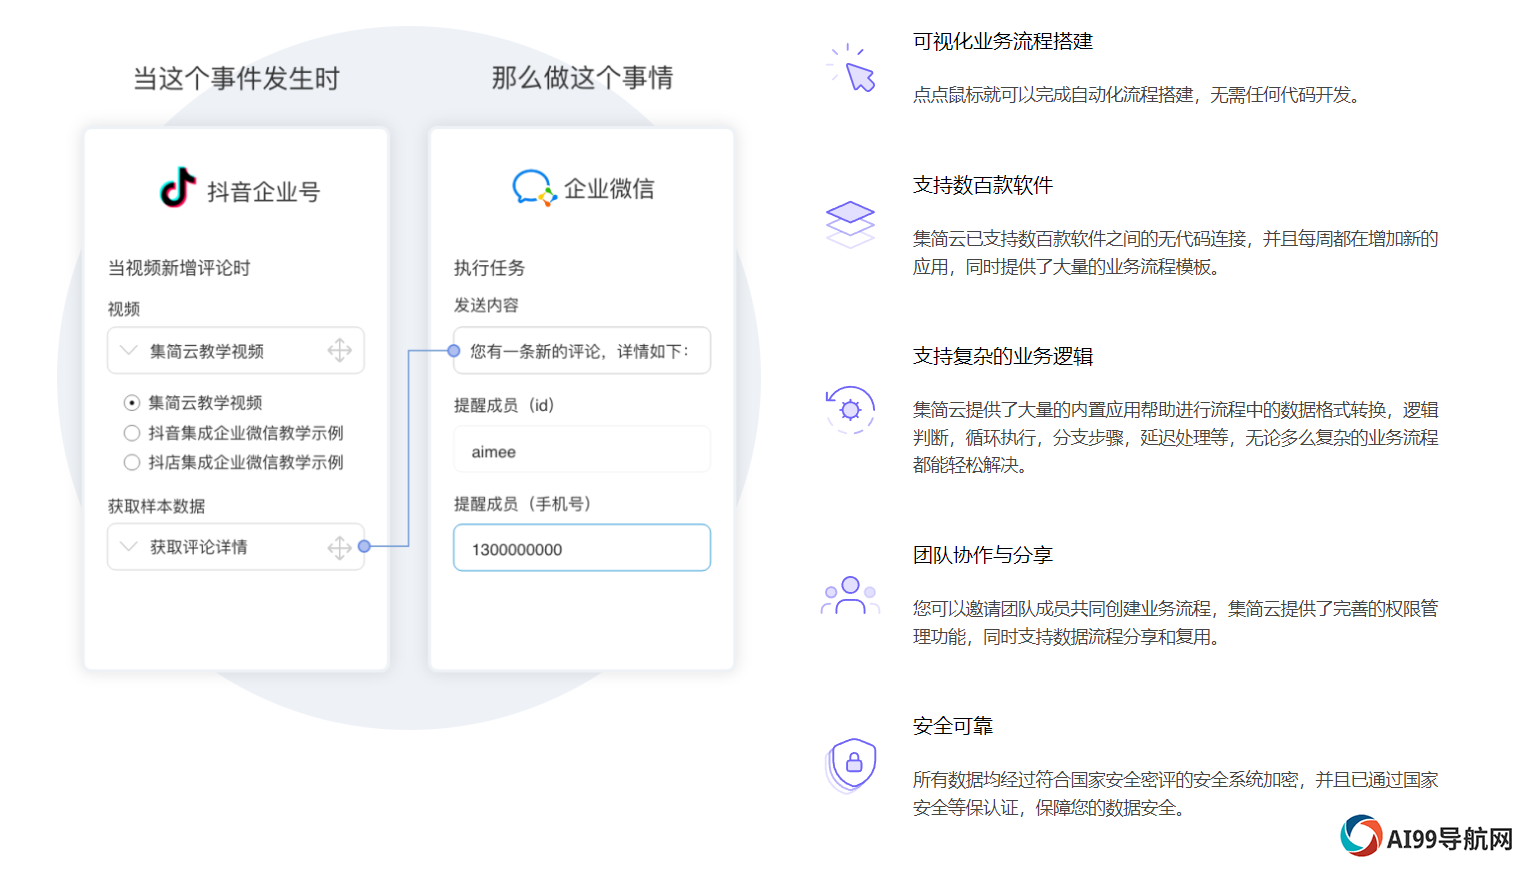Viewport: 1530px width, 871px height.
Task: Click the mouse cursor icon beside 可视化业务流程搭建
Action: 851,67
